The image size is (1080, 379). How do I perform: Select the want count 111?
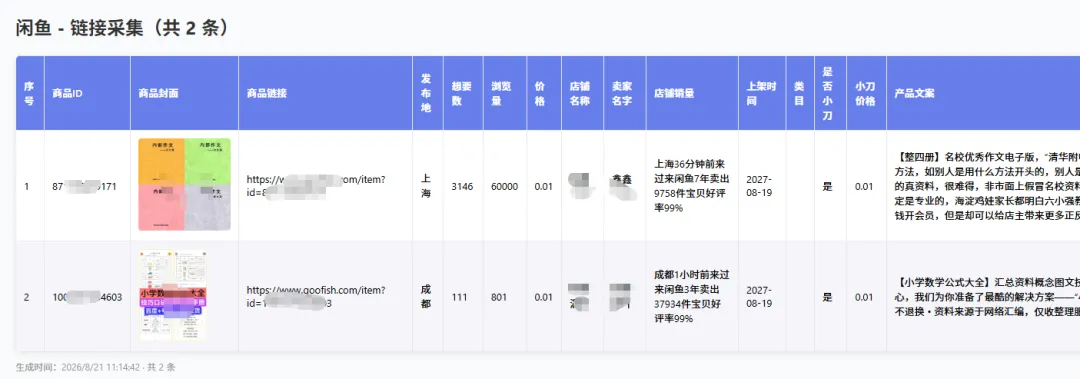pyautogui.click(x=459, y=297)
